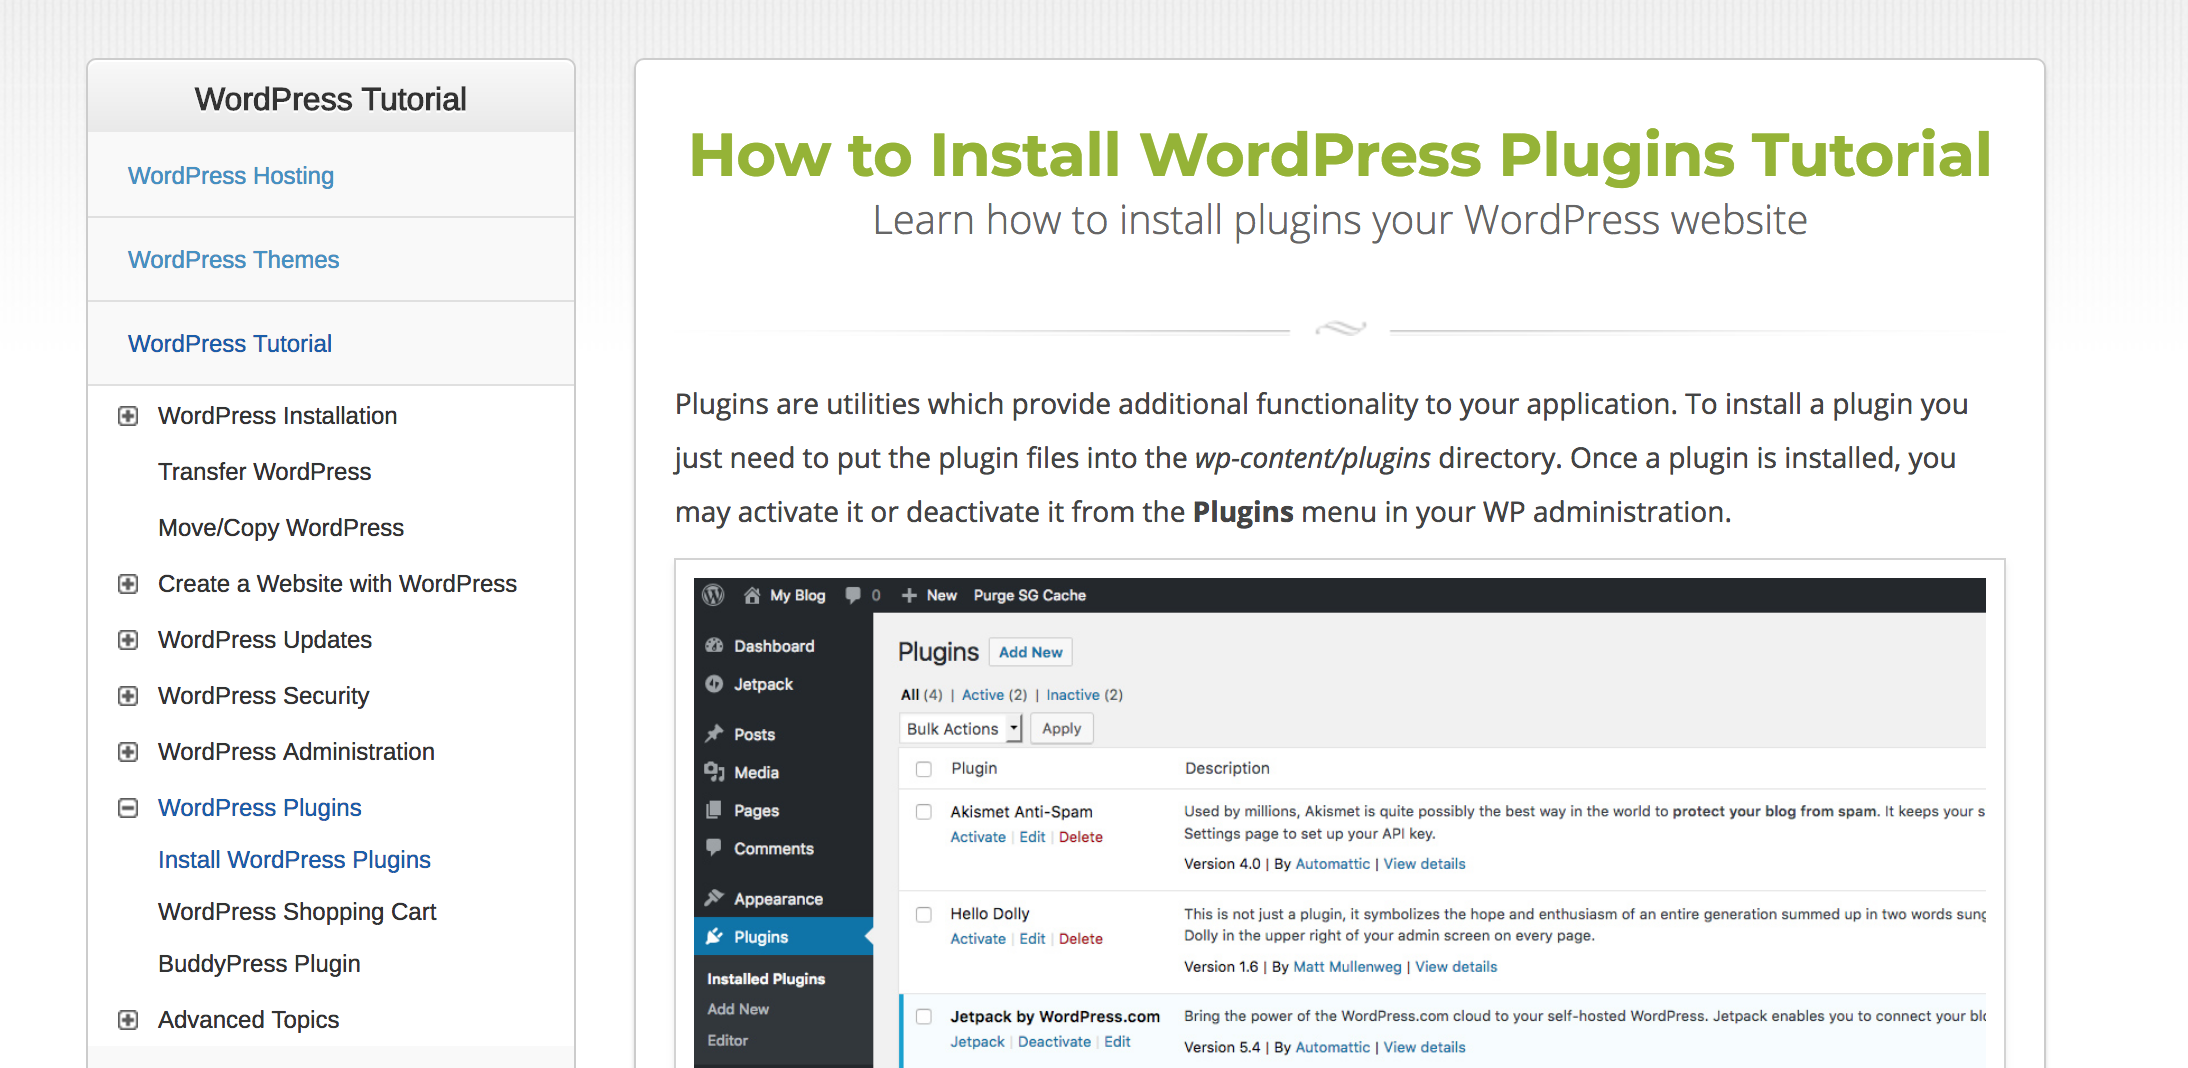Click the Appearance paintbrush icon
This screenshot has height=1068, width=2188.
click(714, 898)
